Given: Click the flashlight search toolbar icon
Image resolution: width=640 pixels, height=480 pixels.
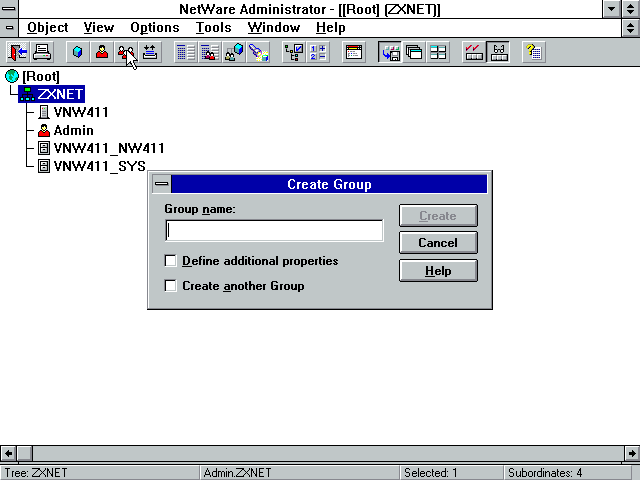Looking at the screenshot, I should 258,52.
